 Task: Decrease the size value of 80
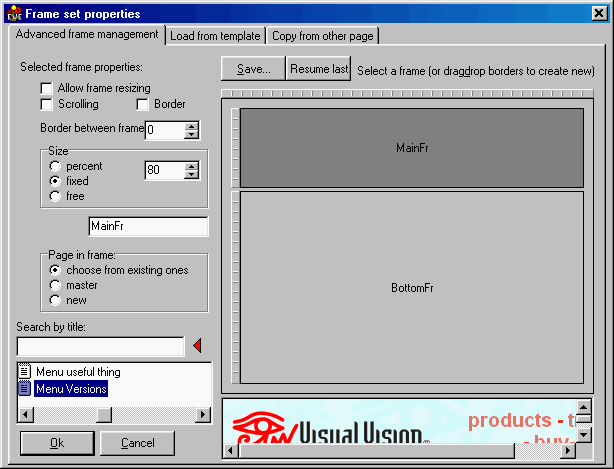[192, 175]
